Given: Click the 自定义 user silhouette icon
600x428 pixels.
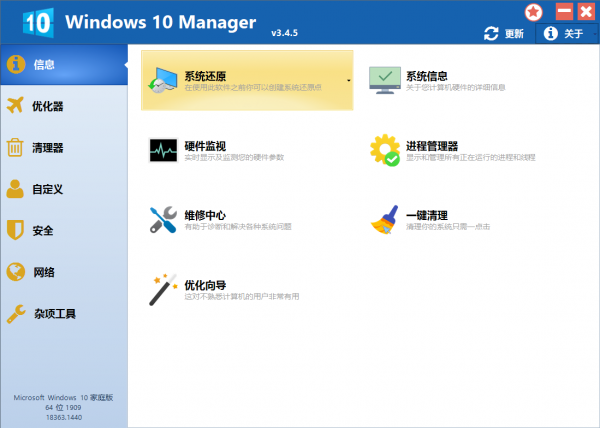Looking at the screenshot, I should pos(15,189).
